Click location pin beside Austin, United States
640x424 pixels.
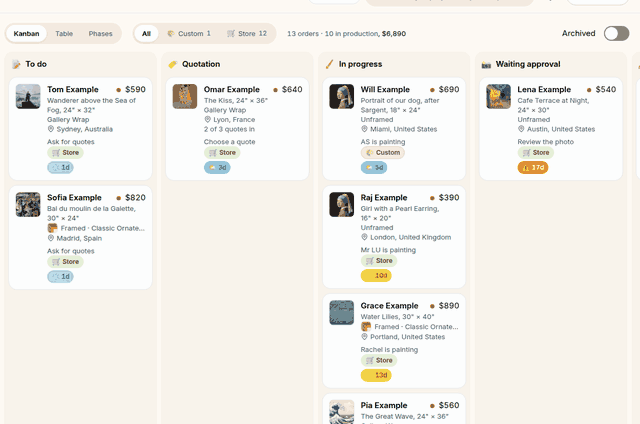click(521, 129)
